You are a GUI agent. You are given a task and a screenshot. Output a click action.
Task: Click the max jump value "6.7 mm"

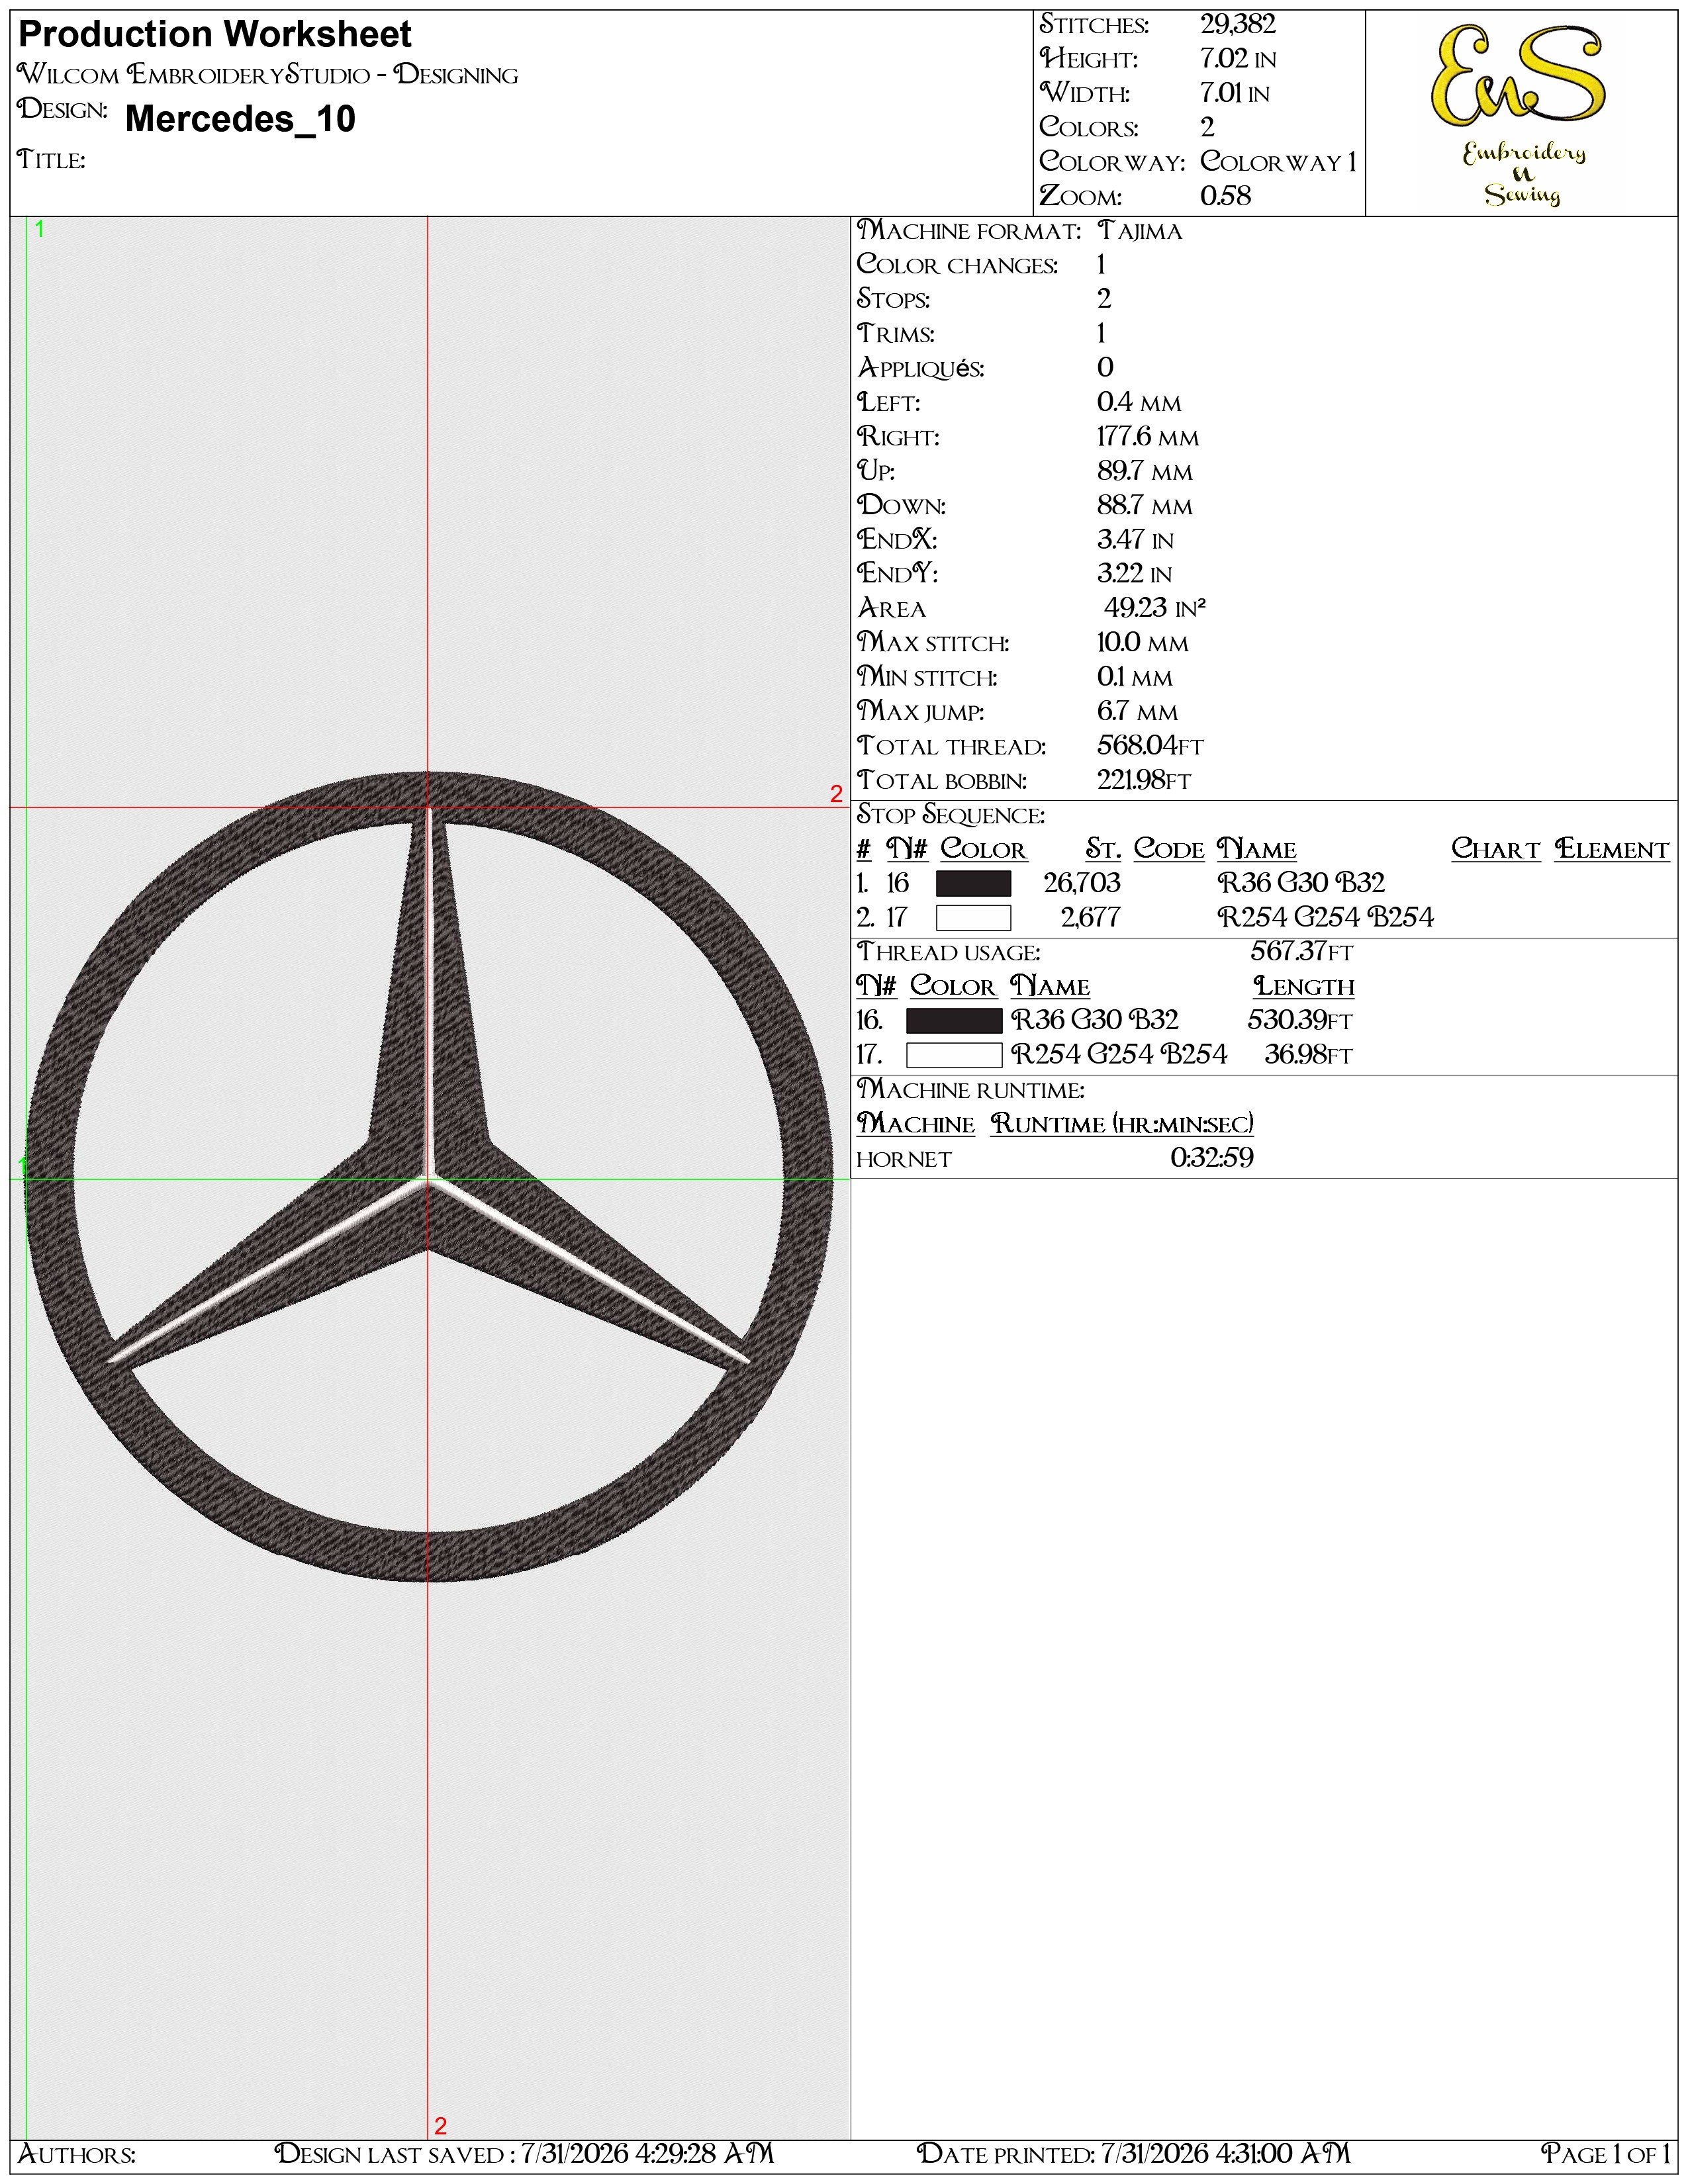point(1138,711)
